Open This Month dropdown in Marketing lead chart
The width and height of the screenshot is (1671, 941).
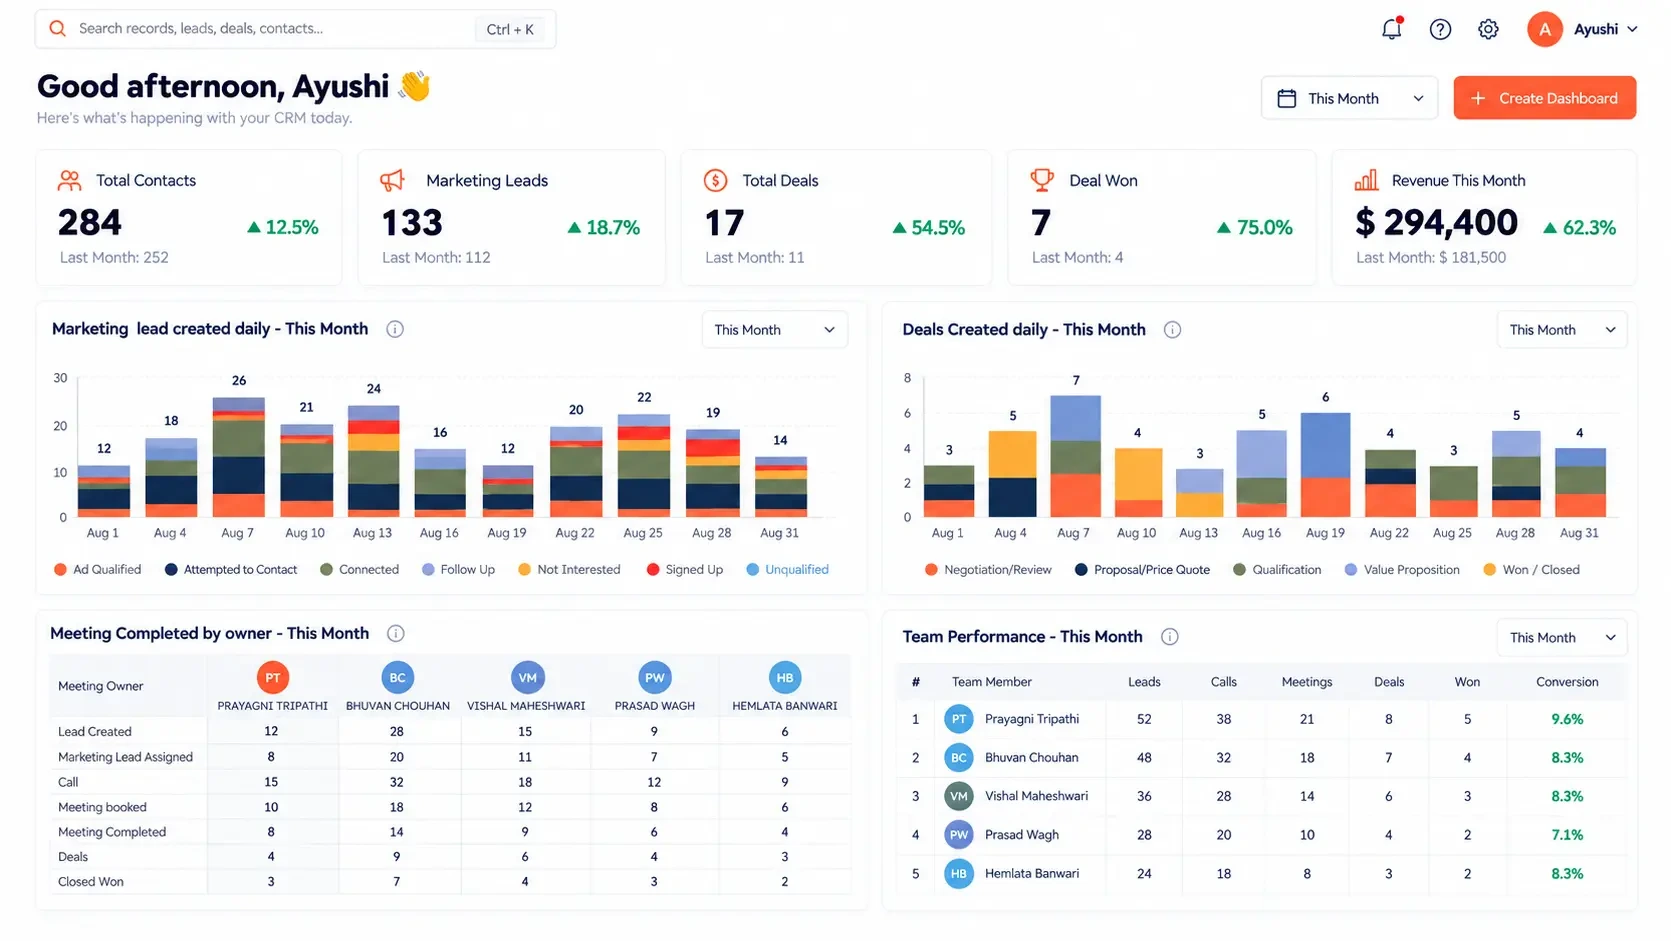774,330
